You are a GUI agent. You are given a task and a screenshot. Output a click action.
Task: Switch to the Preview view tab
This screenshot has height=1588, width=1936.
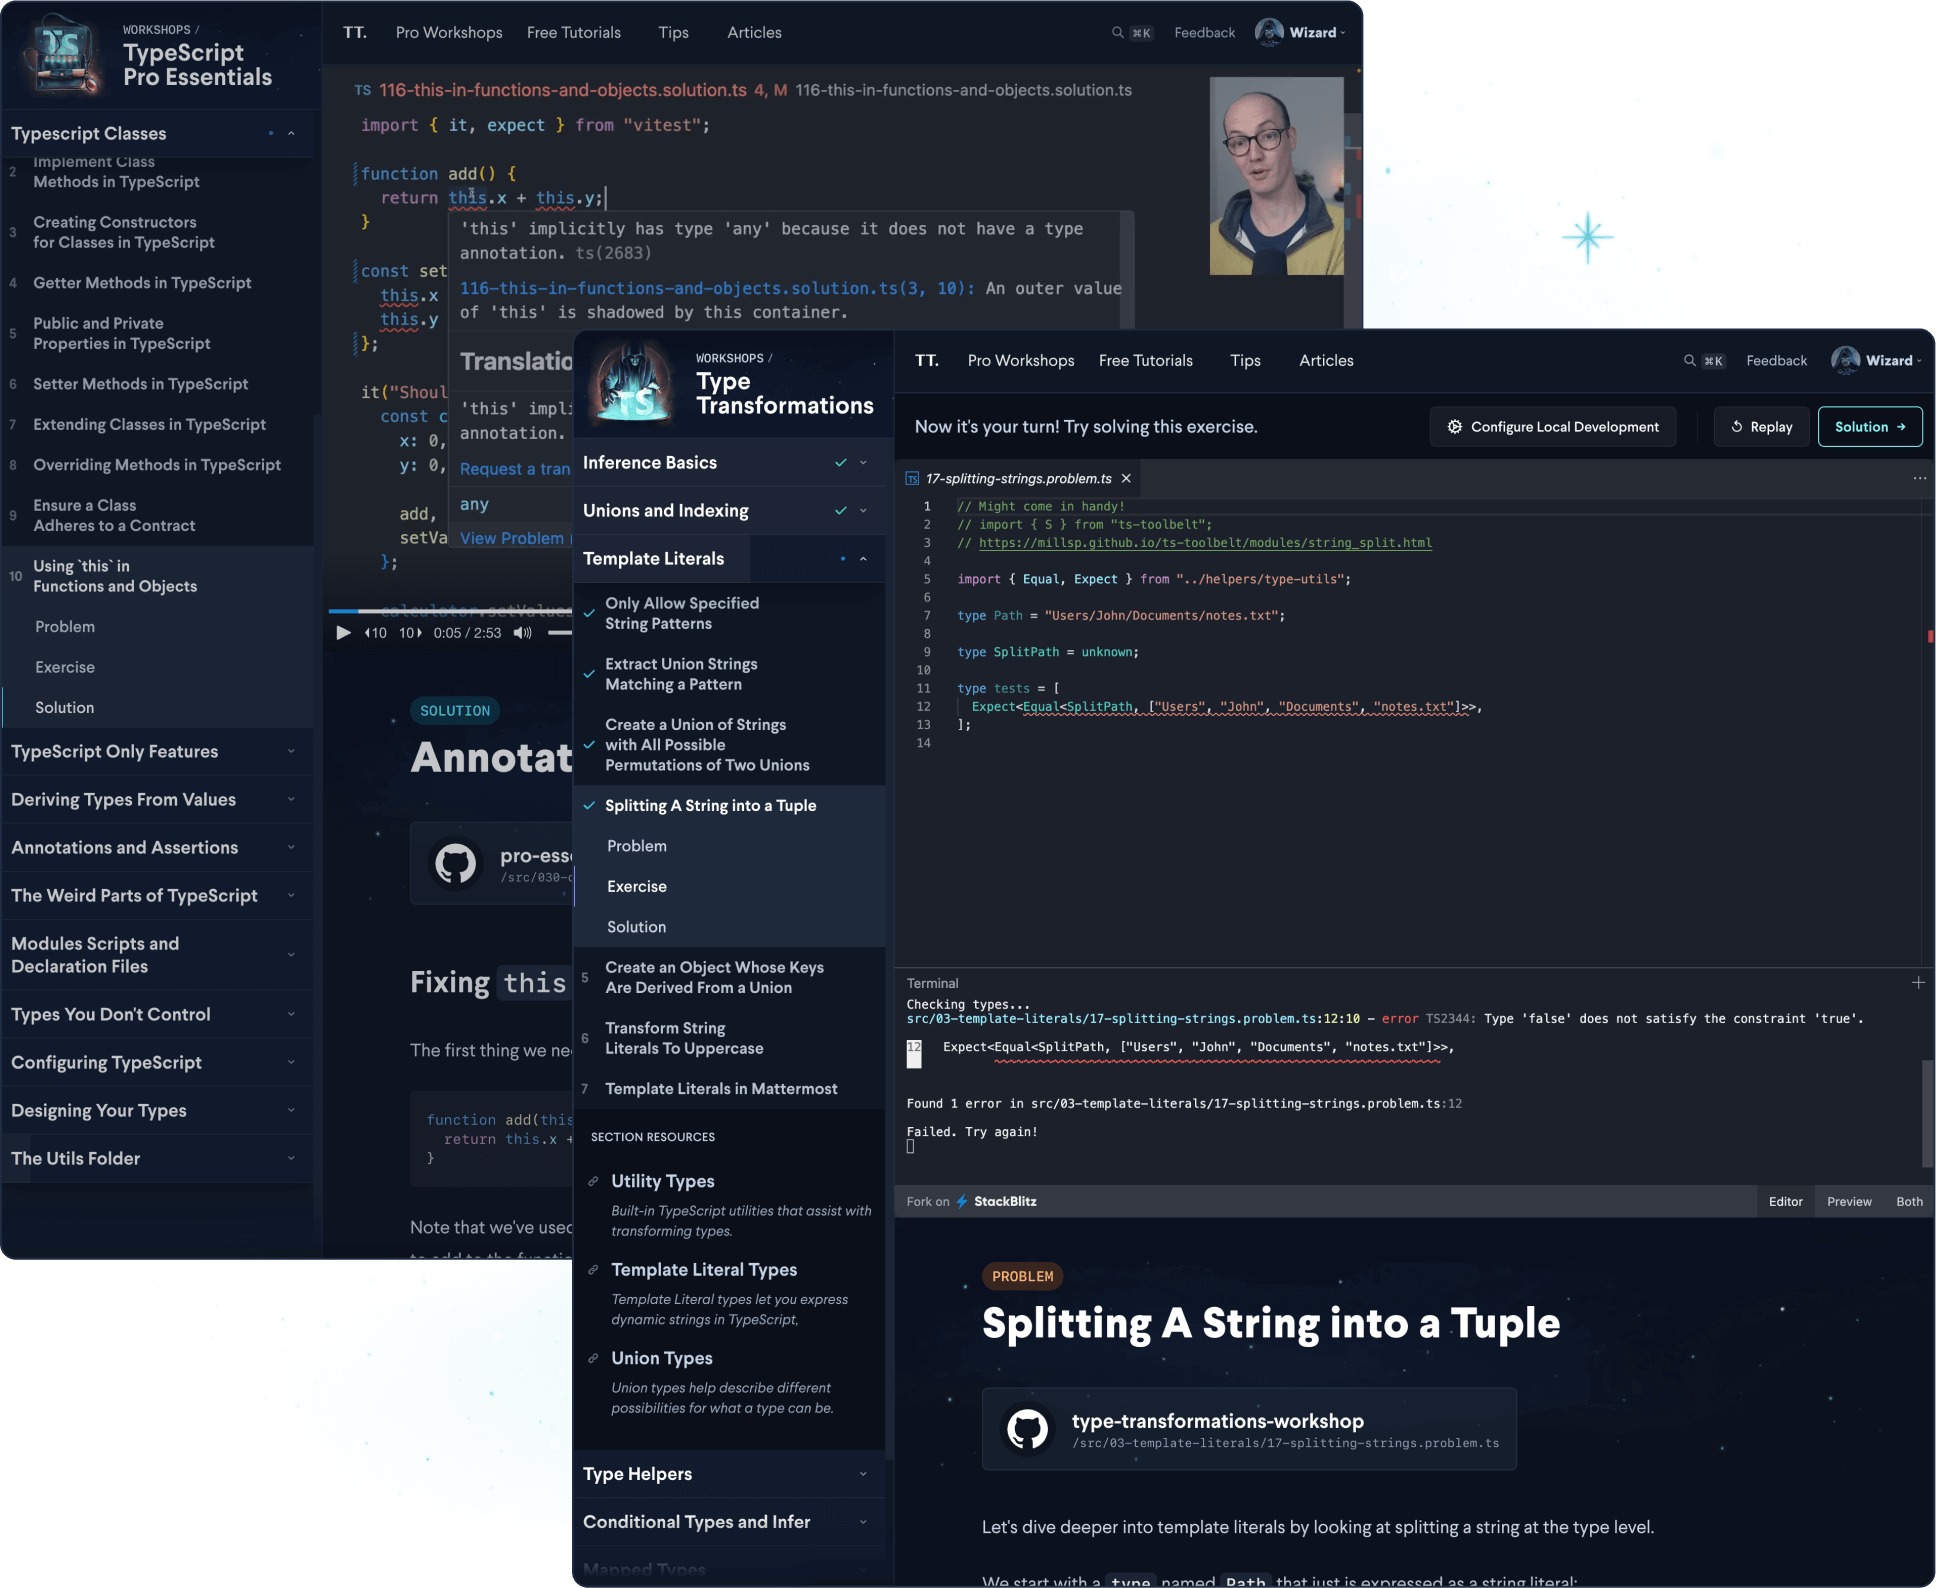pyautogui.click(x=1849, y=1202)
